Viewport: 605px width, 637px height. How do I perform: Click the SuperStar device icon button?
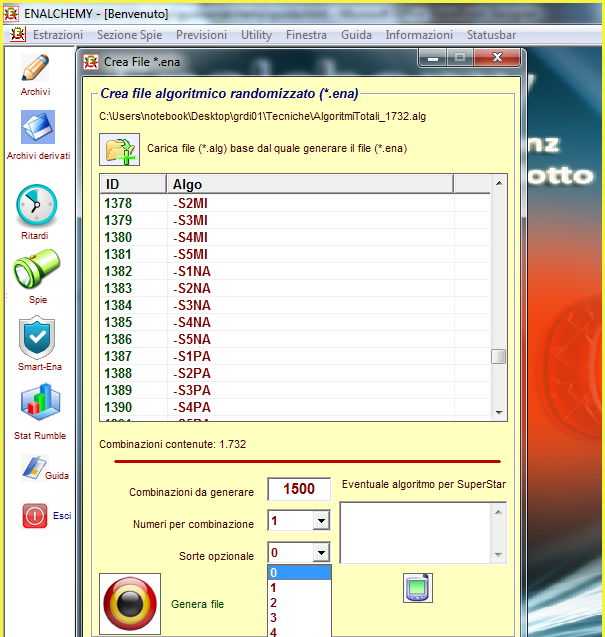(418, 588)
